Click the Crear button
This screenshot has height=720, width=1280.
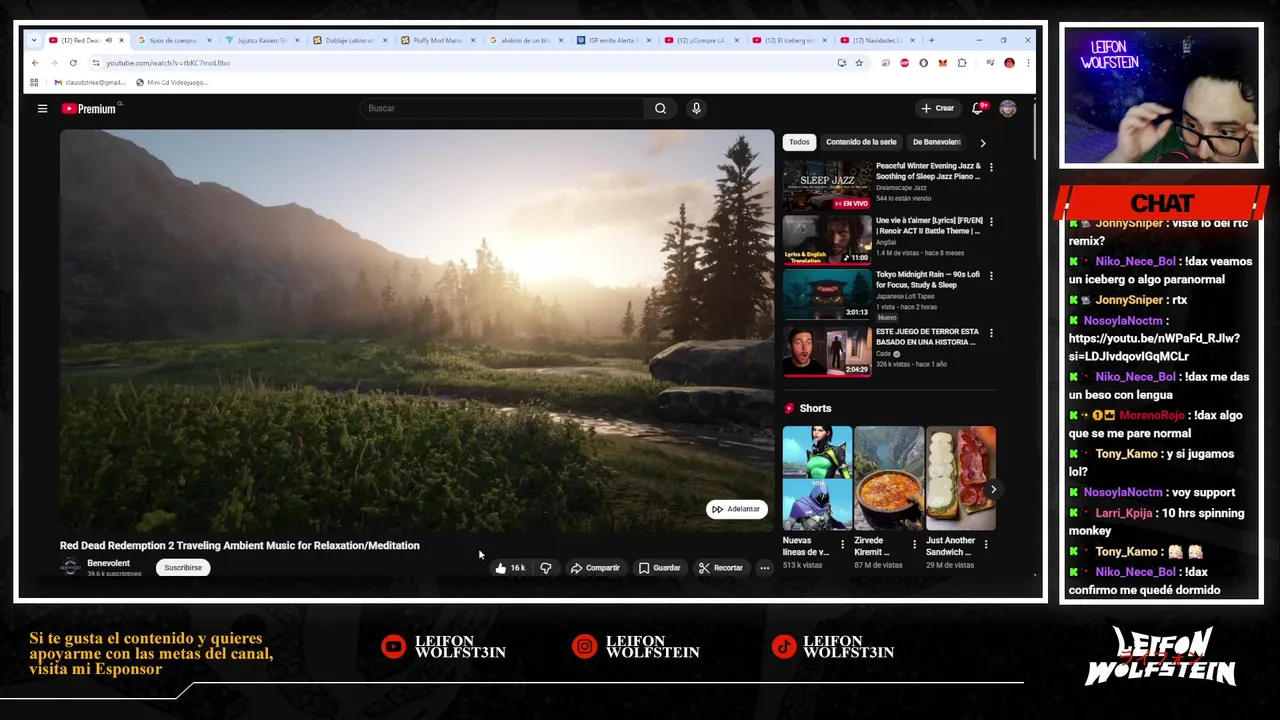click(x=938, y=108)
